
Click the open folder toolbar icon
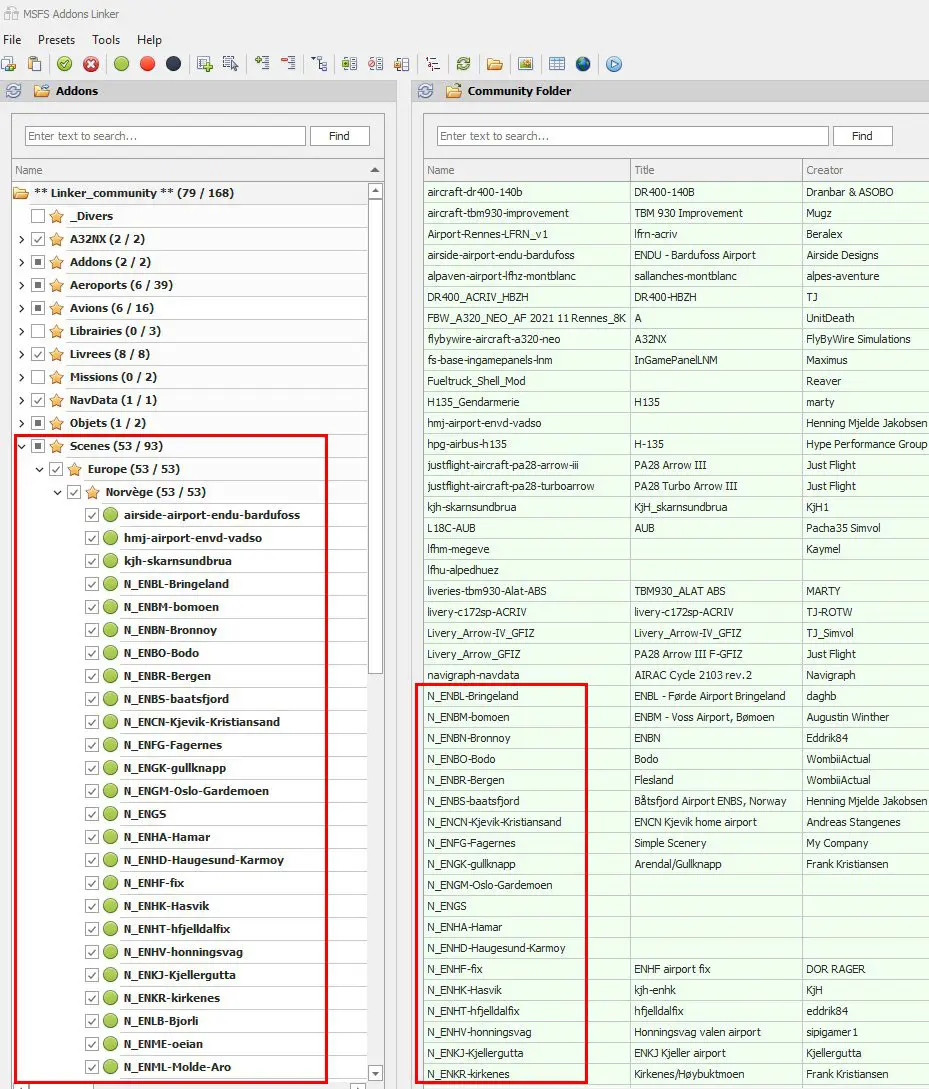pos(494,64)
